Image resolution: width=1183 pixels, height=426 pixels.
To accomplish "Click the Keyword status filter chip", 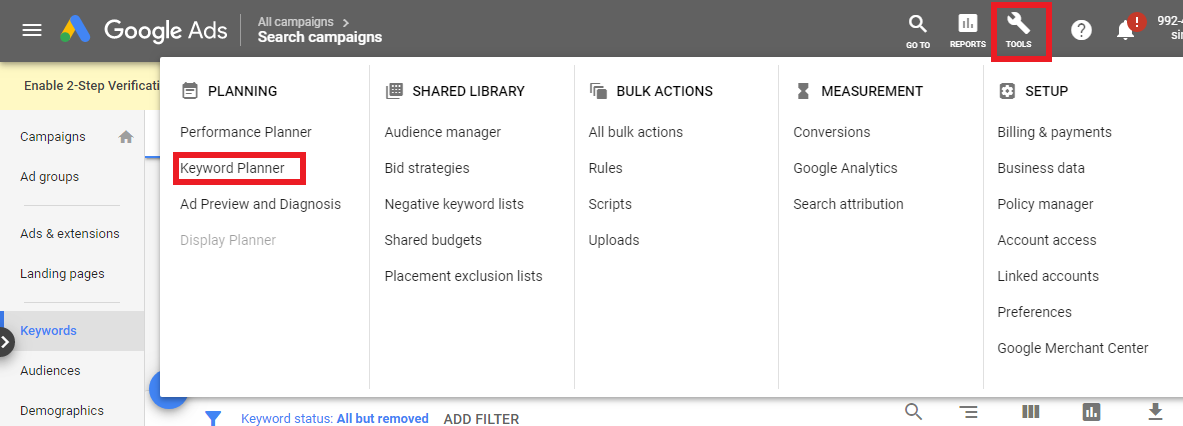I will tap(335, 418).
